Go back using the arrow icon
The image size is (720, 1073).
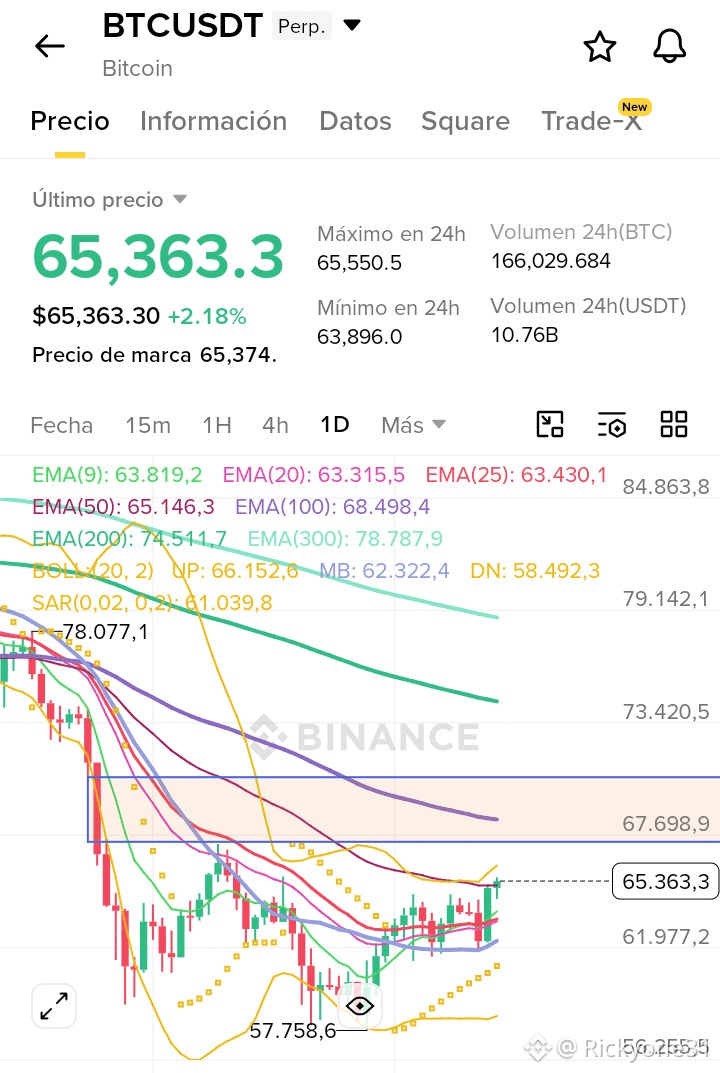click(49, 47)
